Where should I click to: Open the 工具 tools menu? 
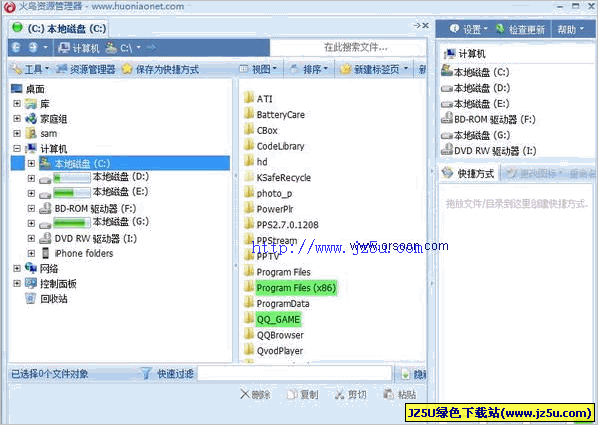pyautogui.click(x=30, y=69)
